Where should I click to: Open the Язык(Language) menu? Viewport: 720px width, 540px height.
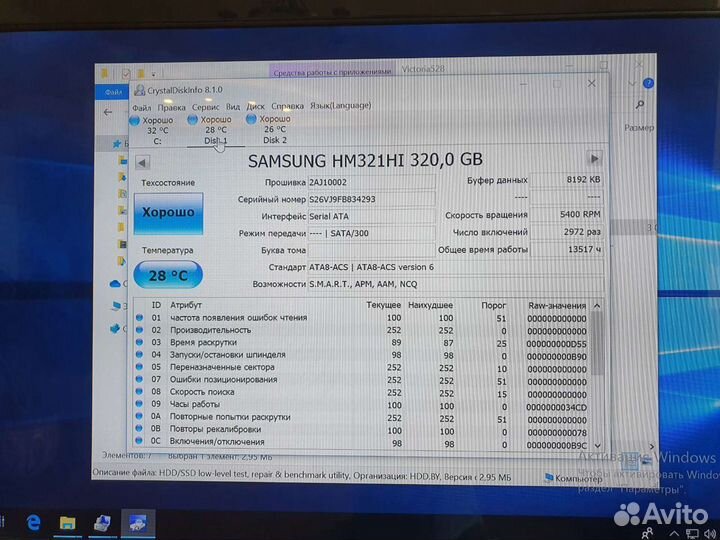point(340,105)
